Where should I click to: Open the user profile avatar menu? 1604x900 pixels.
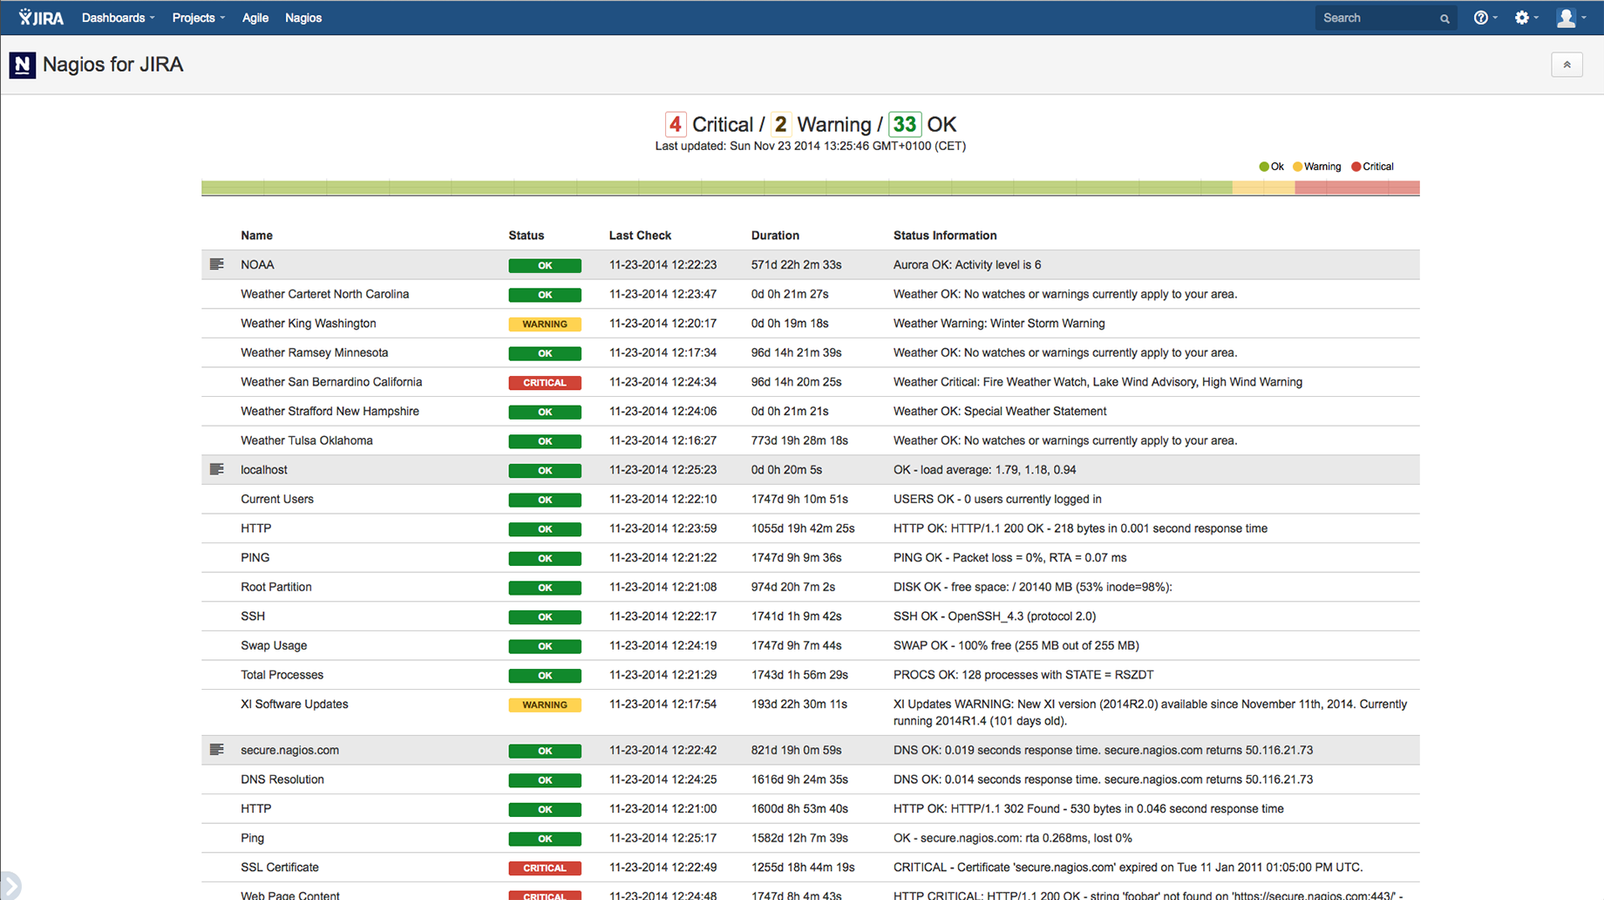point(1571,18)
